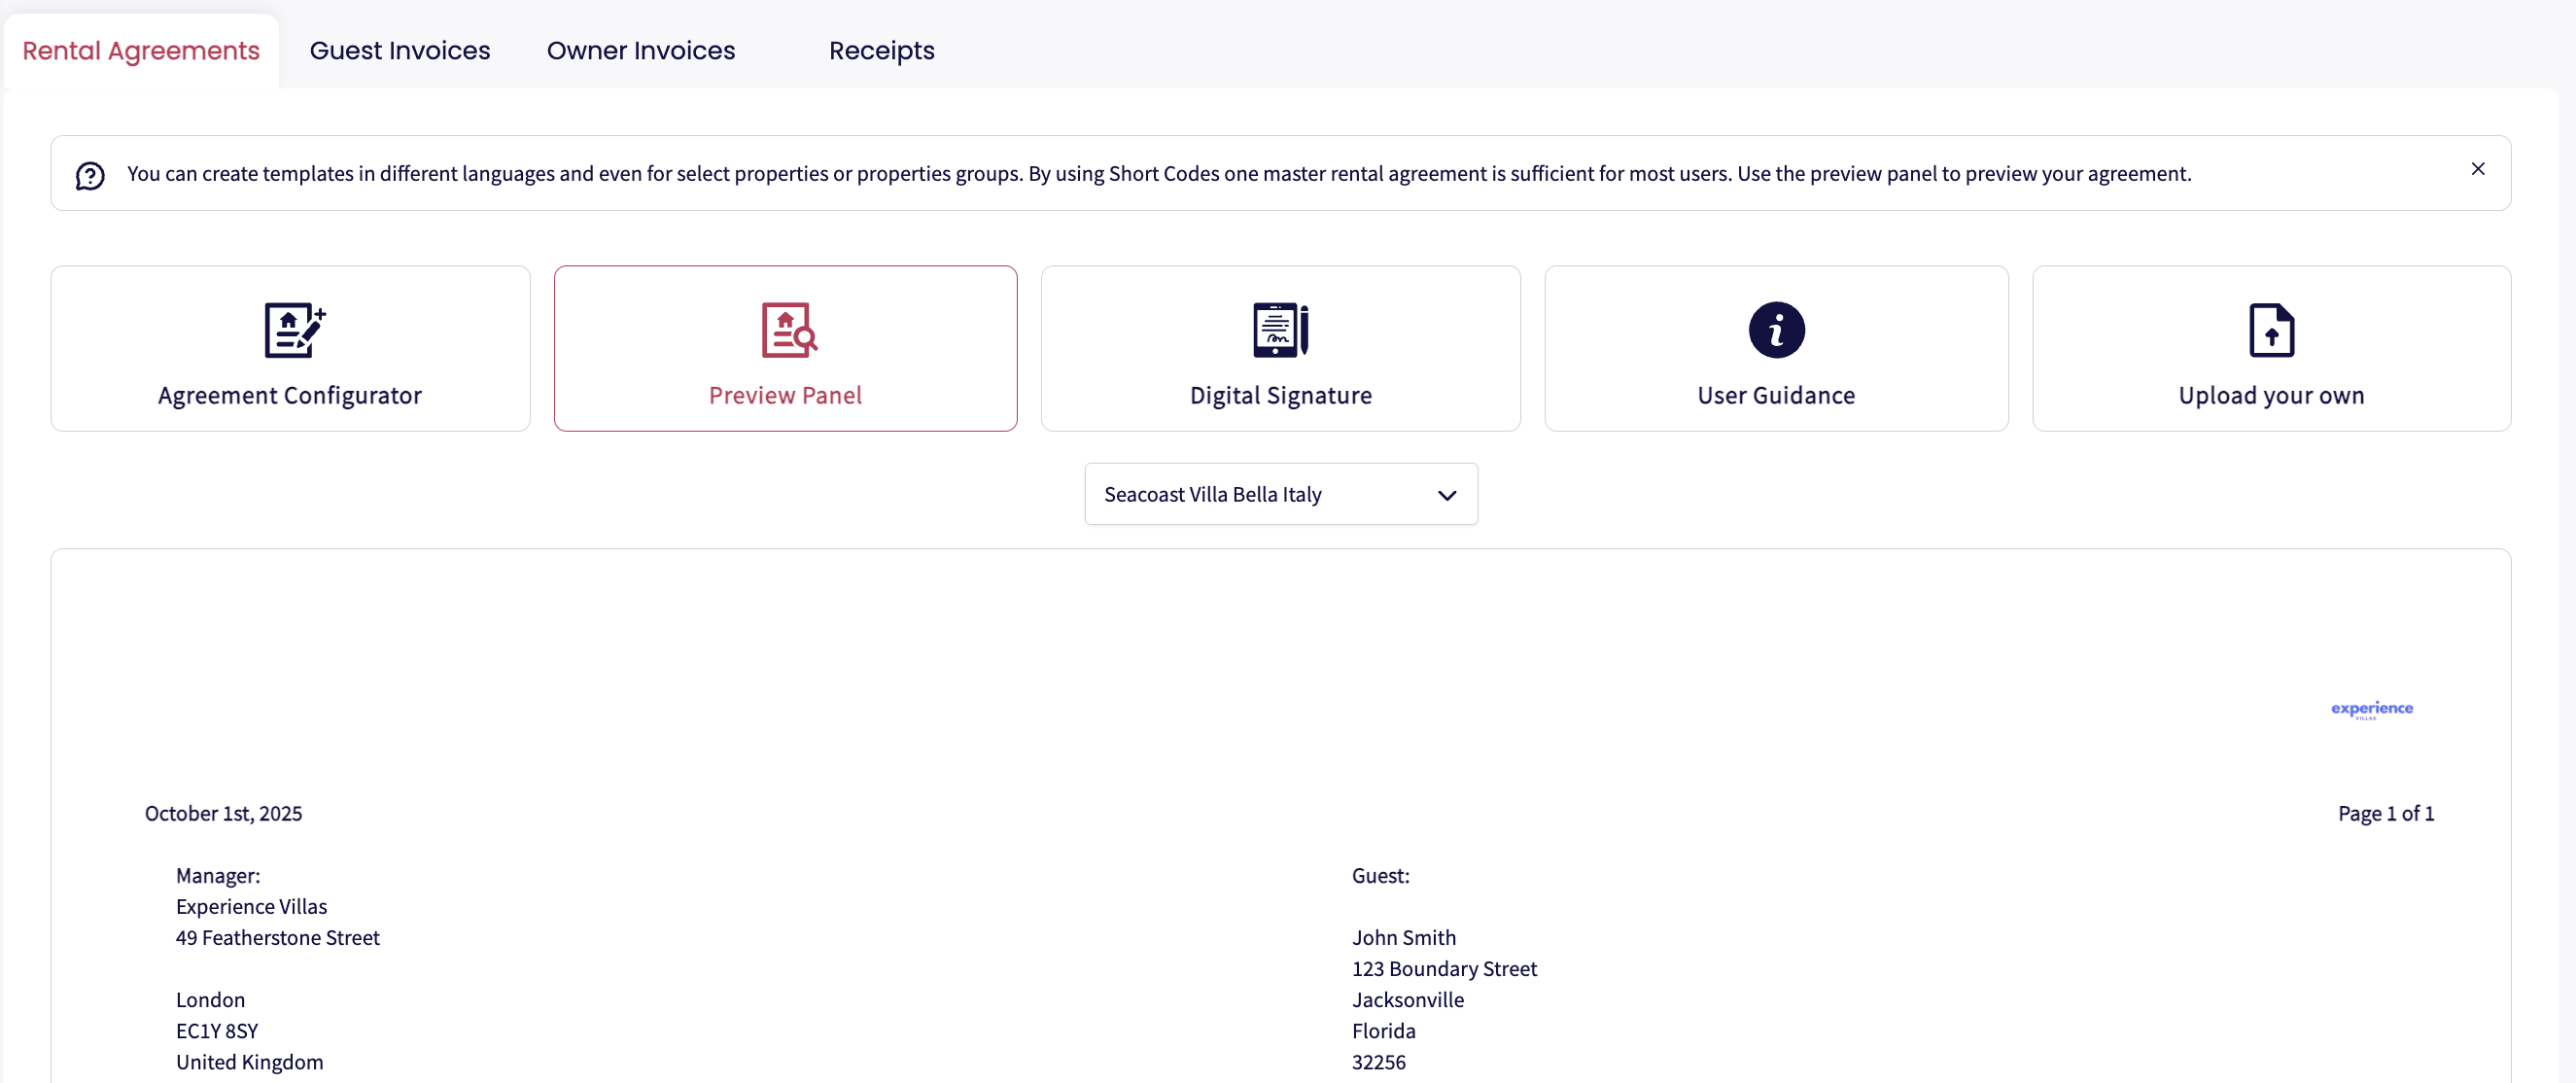Dismiss the templates info banner
The width and height of the screenshot is (2576, 1083).
click(2477, 169)
